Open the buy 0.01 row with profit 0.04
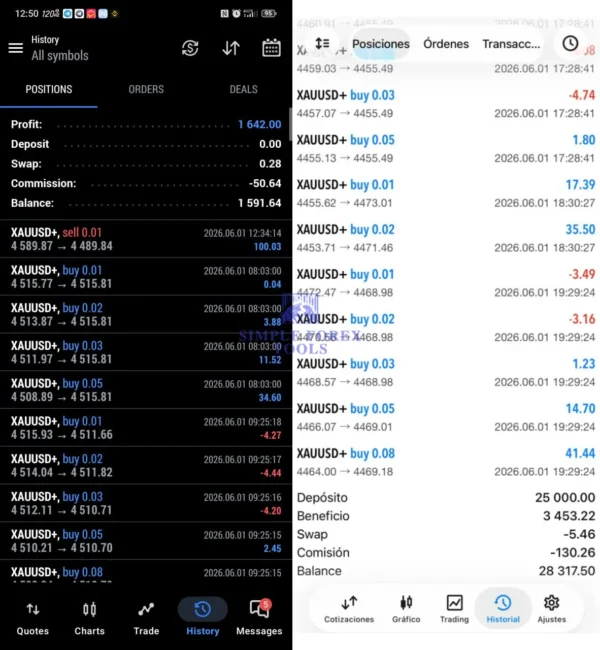Viewport: 600px width, 650px height. point(146,277)
